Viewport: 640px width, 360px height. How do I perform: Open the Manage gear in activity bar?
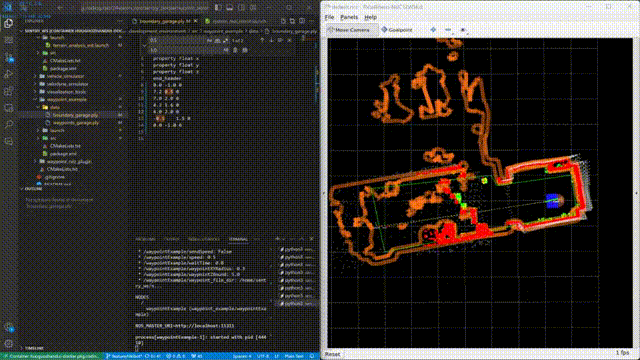[x=9, y=344]
